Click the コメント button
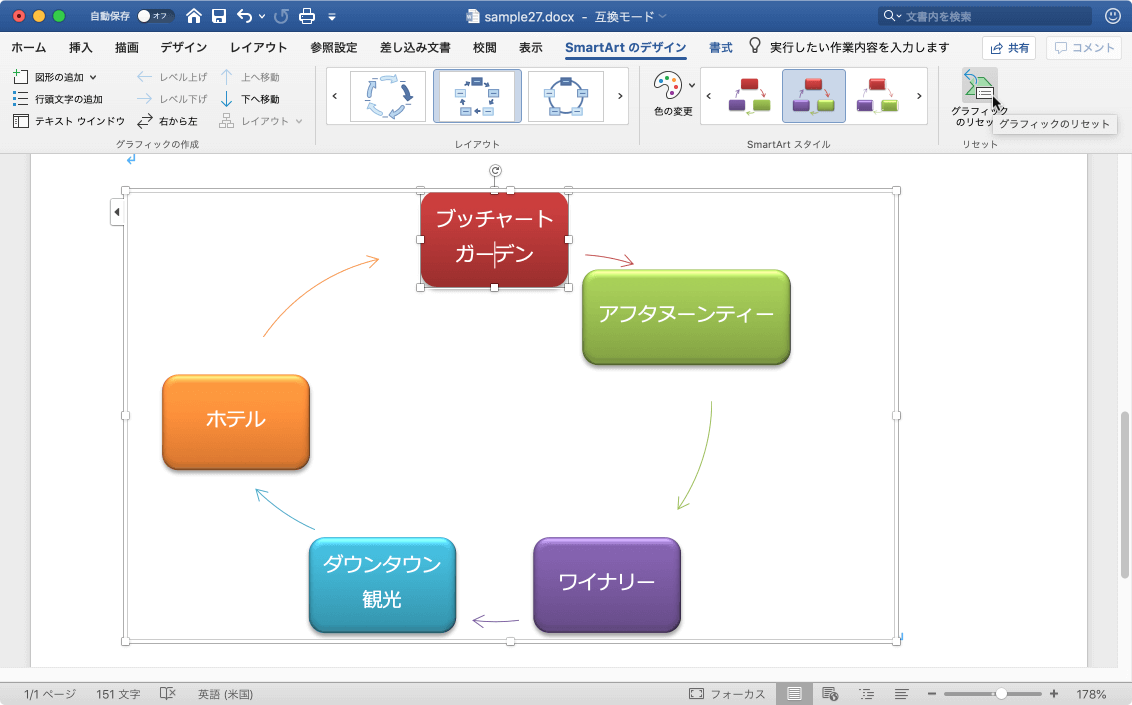The image size is (1132, 705). (x=1084, y=48)
